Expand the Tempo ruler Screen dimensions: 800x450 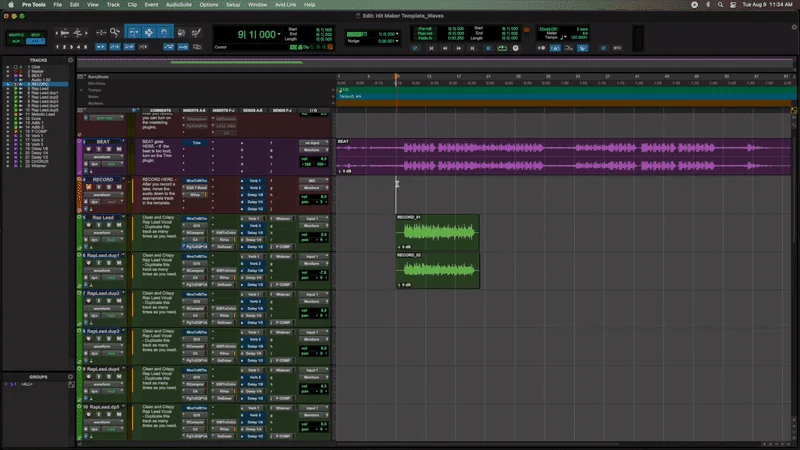coord(83,89)
